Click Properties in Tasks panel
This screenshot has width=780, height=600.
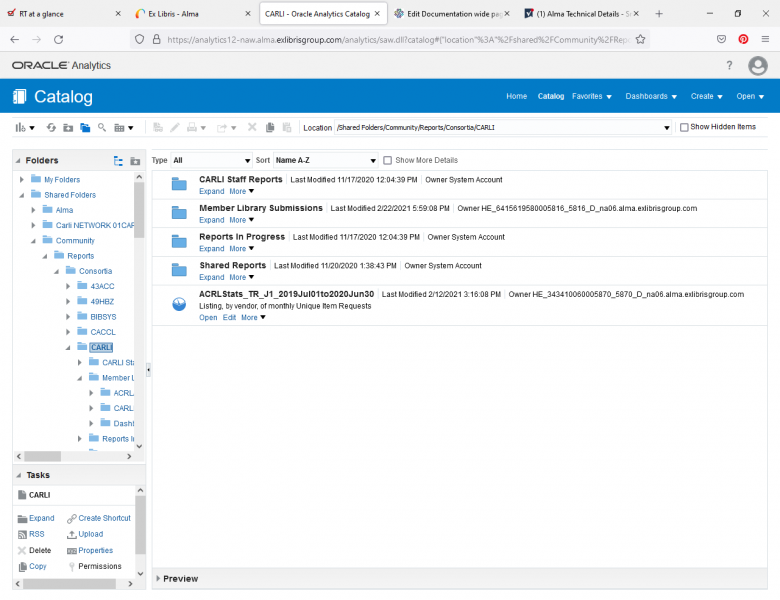tap(96, 550)
